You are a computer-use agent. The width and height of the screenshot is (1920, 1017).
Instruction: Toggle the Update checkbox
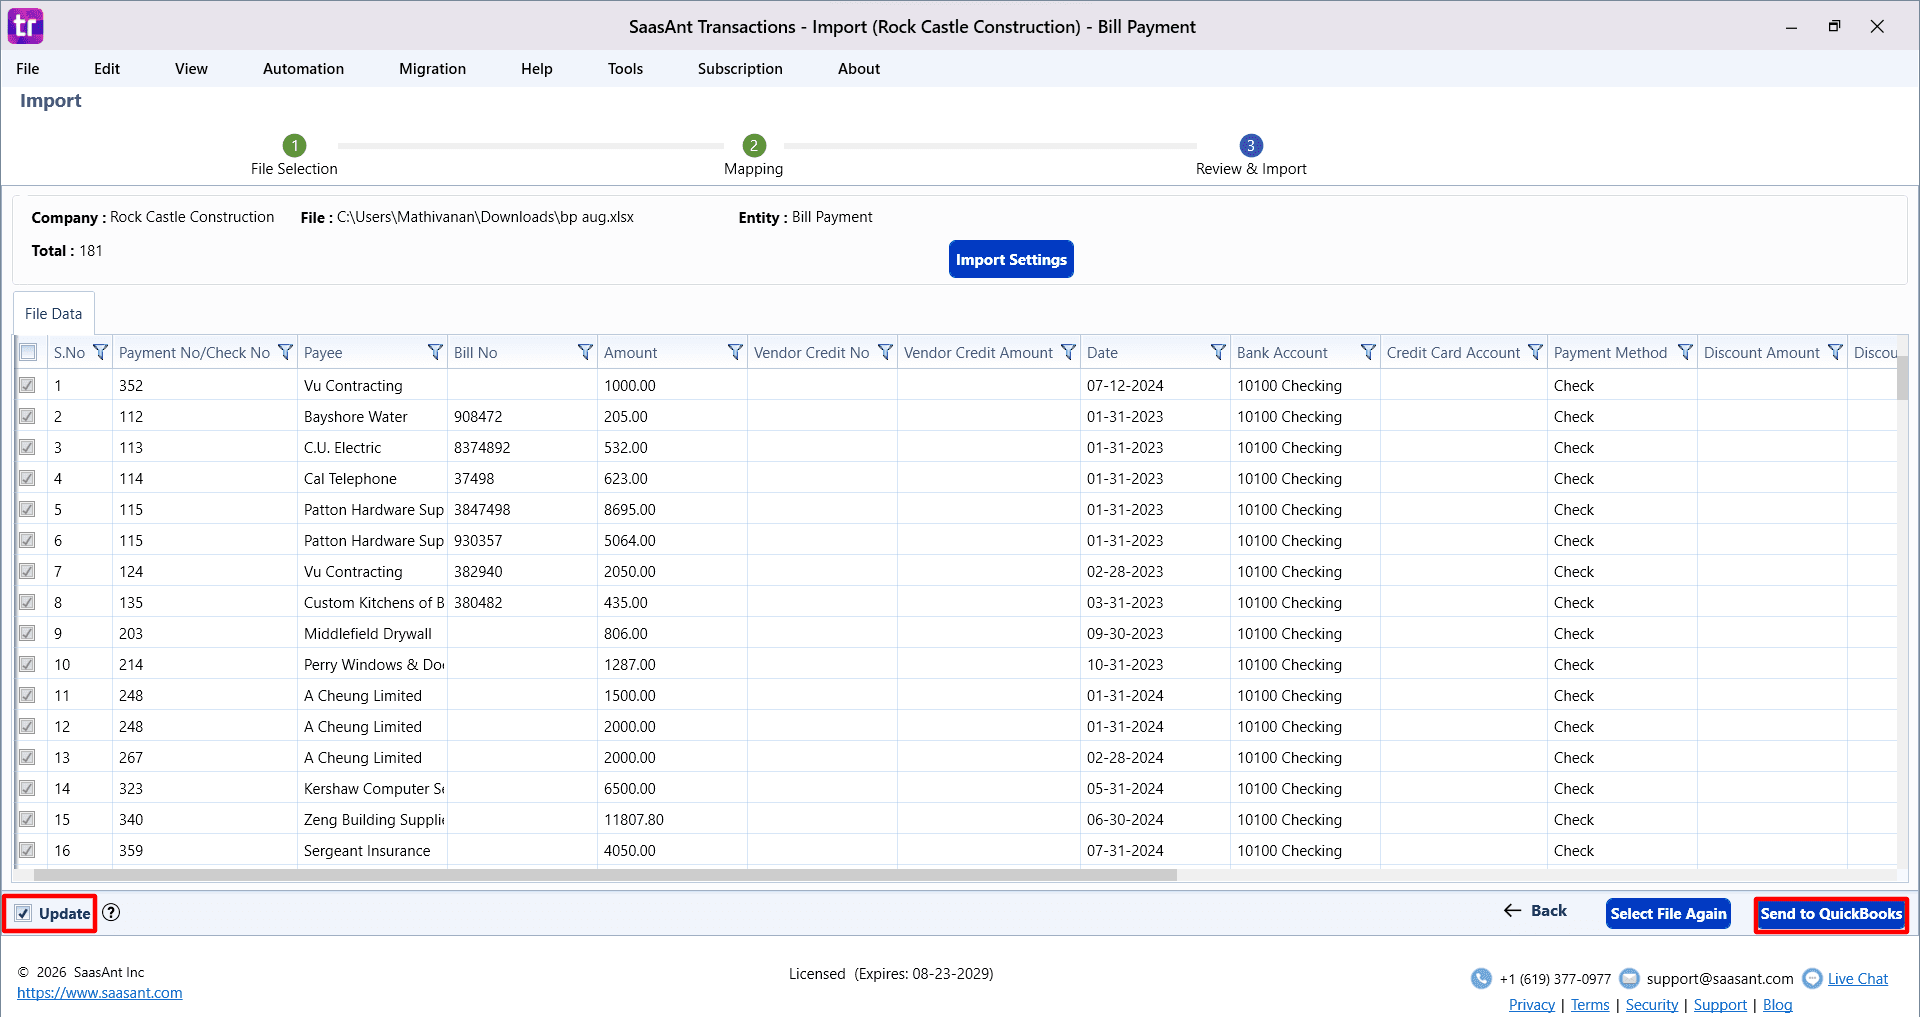23,913
